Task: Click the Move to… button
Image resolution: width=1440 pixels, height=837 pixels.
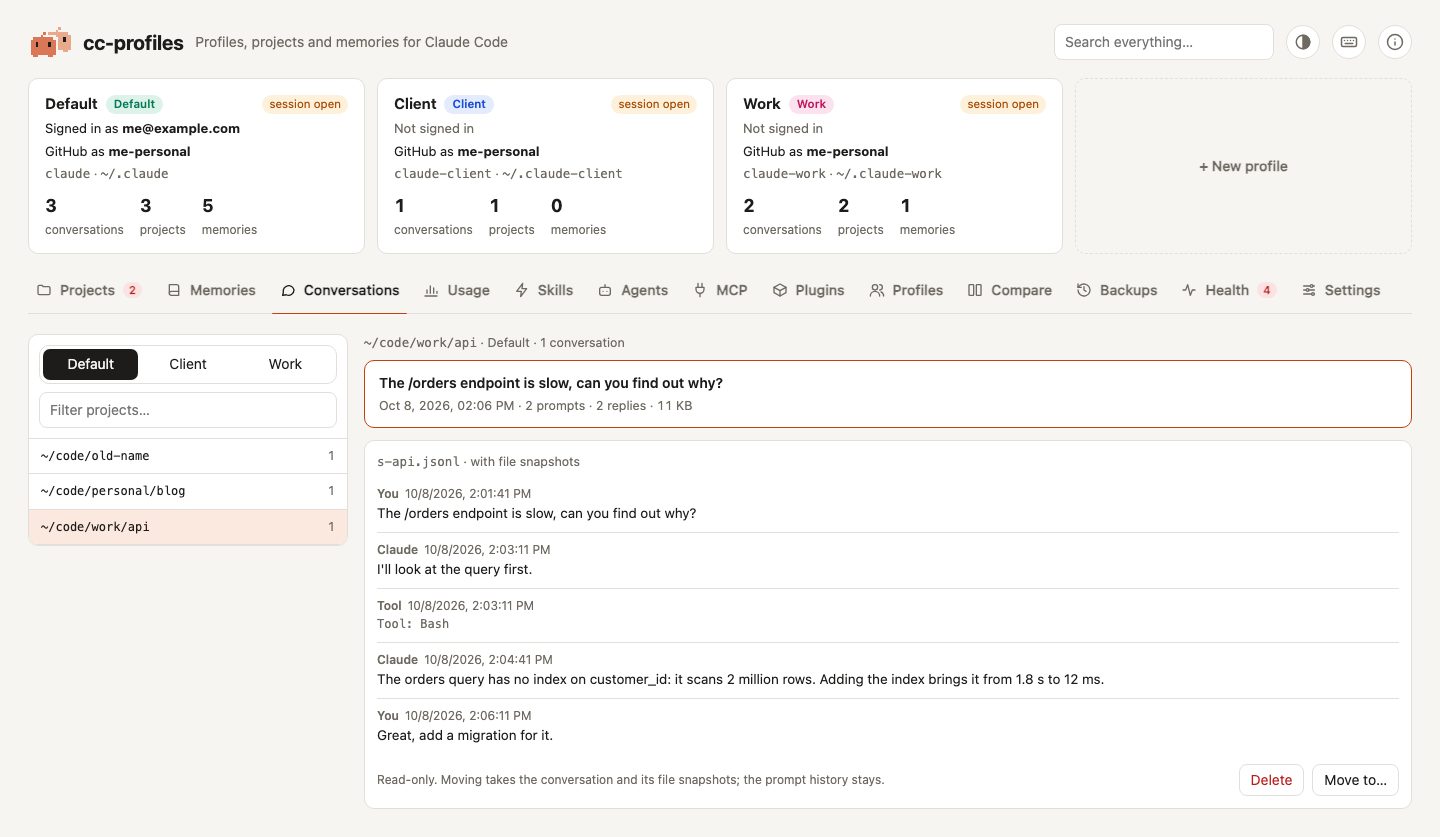Action: (x=1355, y=780)
